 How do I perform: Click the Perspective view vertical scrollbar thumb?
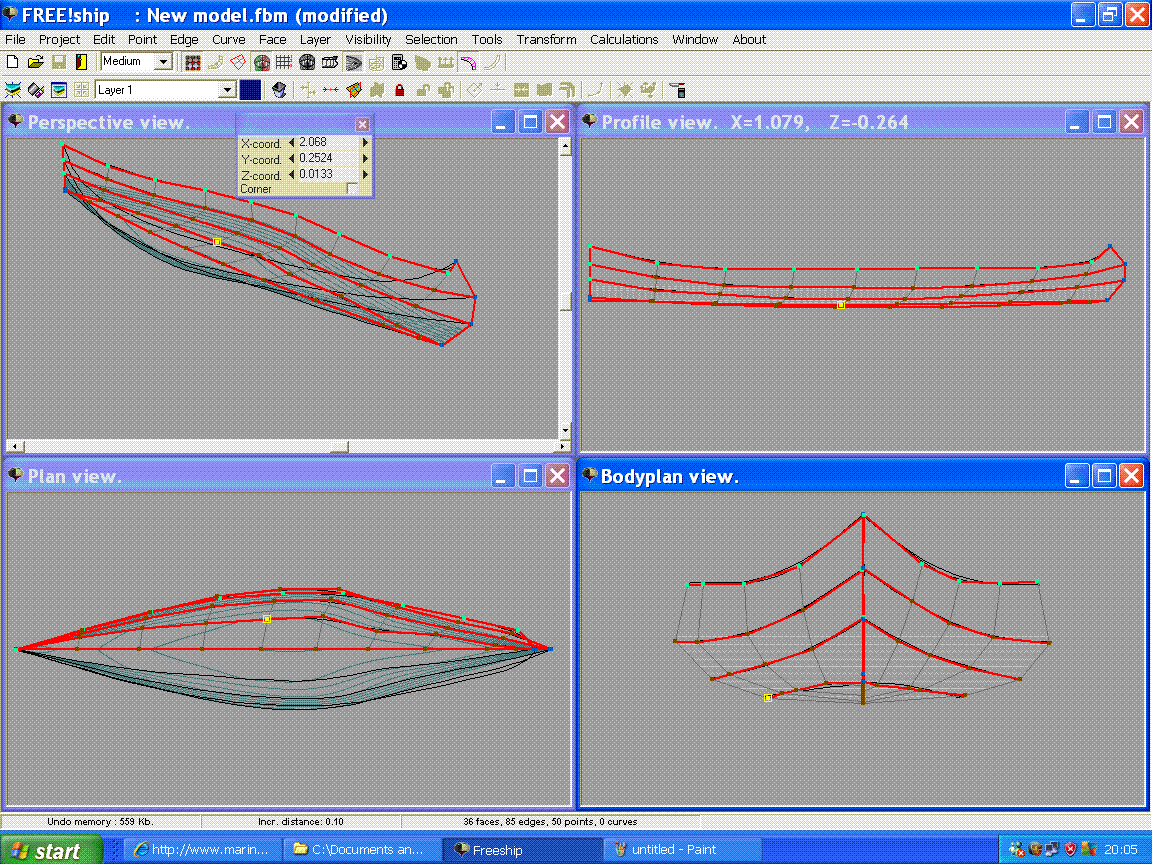[x=565, y=301]
